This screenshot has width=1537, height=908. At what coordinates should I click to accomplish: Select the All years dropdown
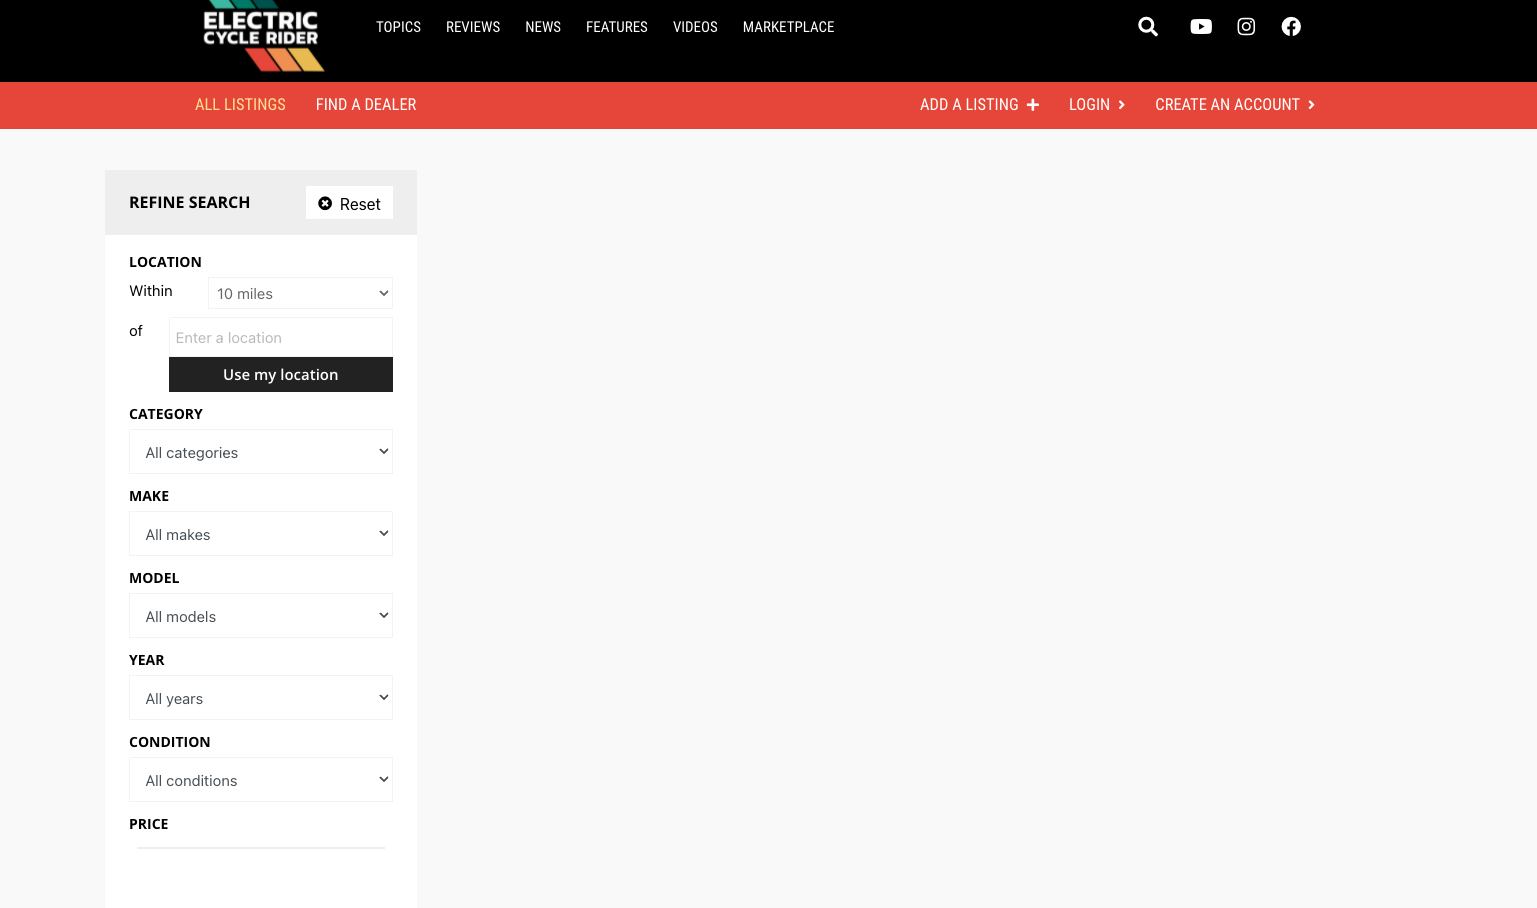[x=261, y=698]
